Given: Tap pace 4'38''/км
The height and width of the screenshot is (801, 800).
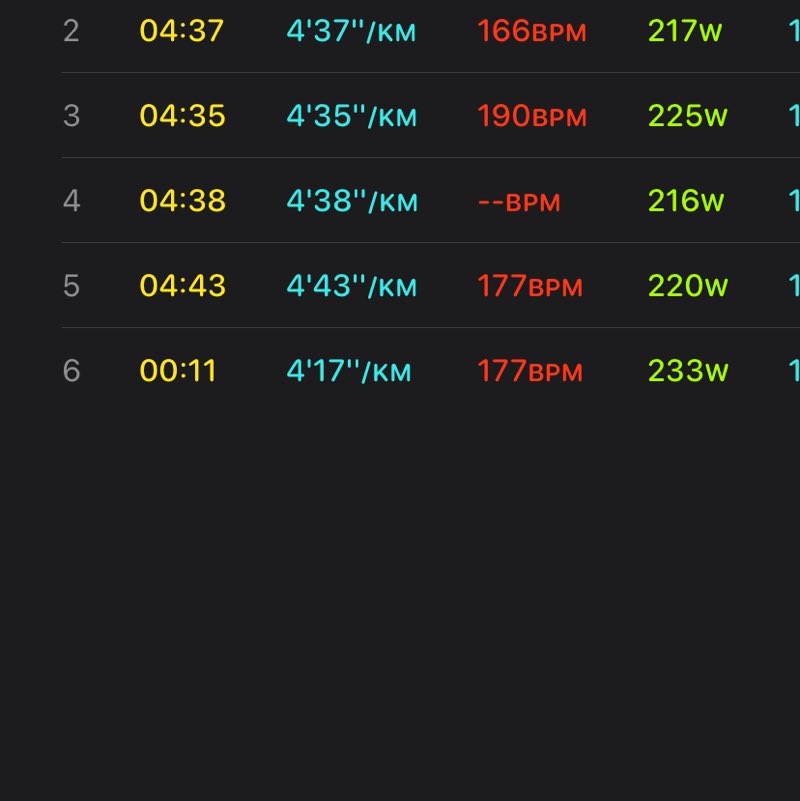Looking at the screenshot, I should click(352, 201).
